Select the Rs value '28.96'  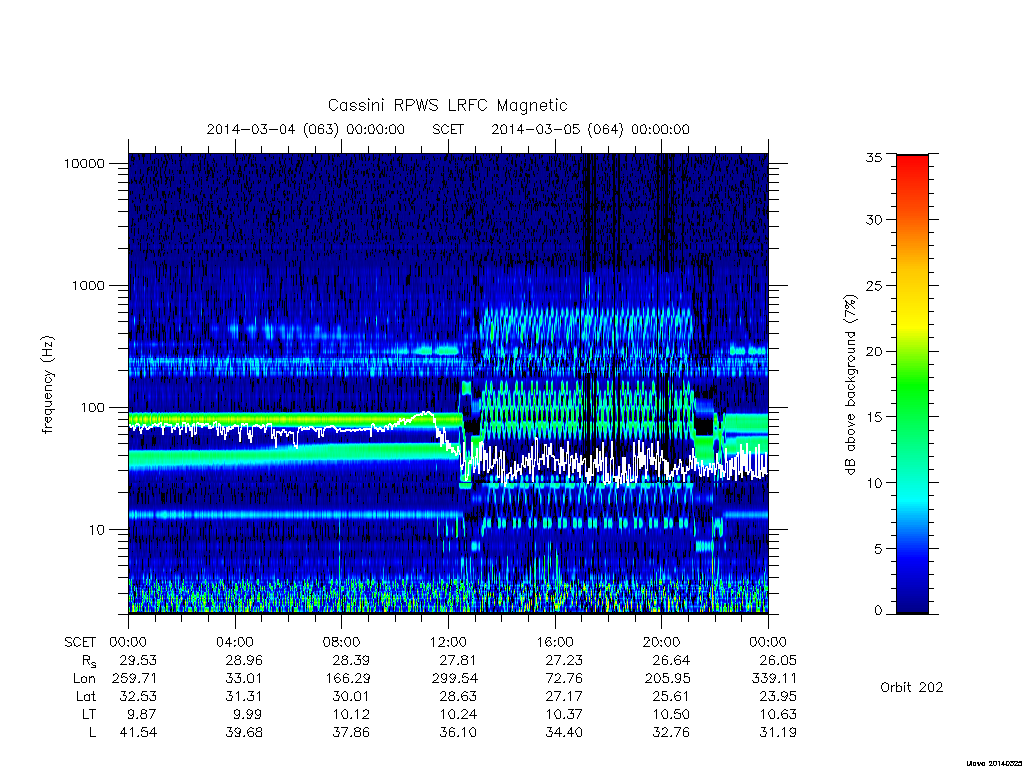click(244, 660)
